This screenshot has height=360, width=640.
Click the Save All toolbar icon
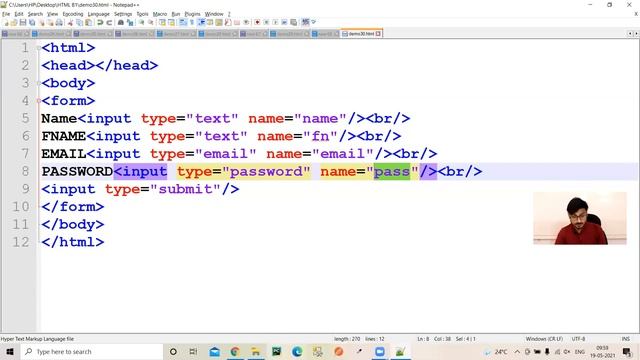click(x=32, y=22)
